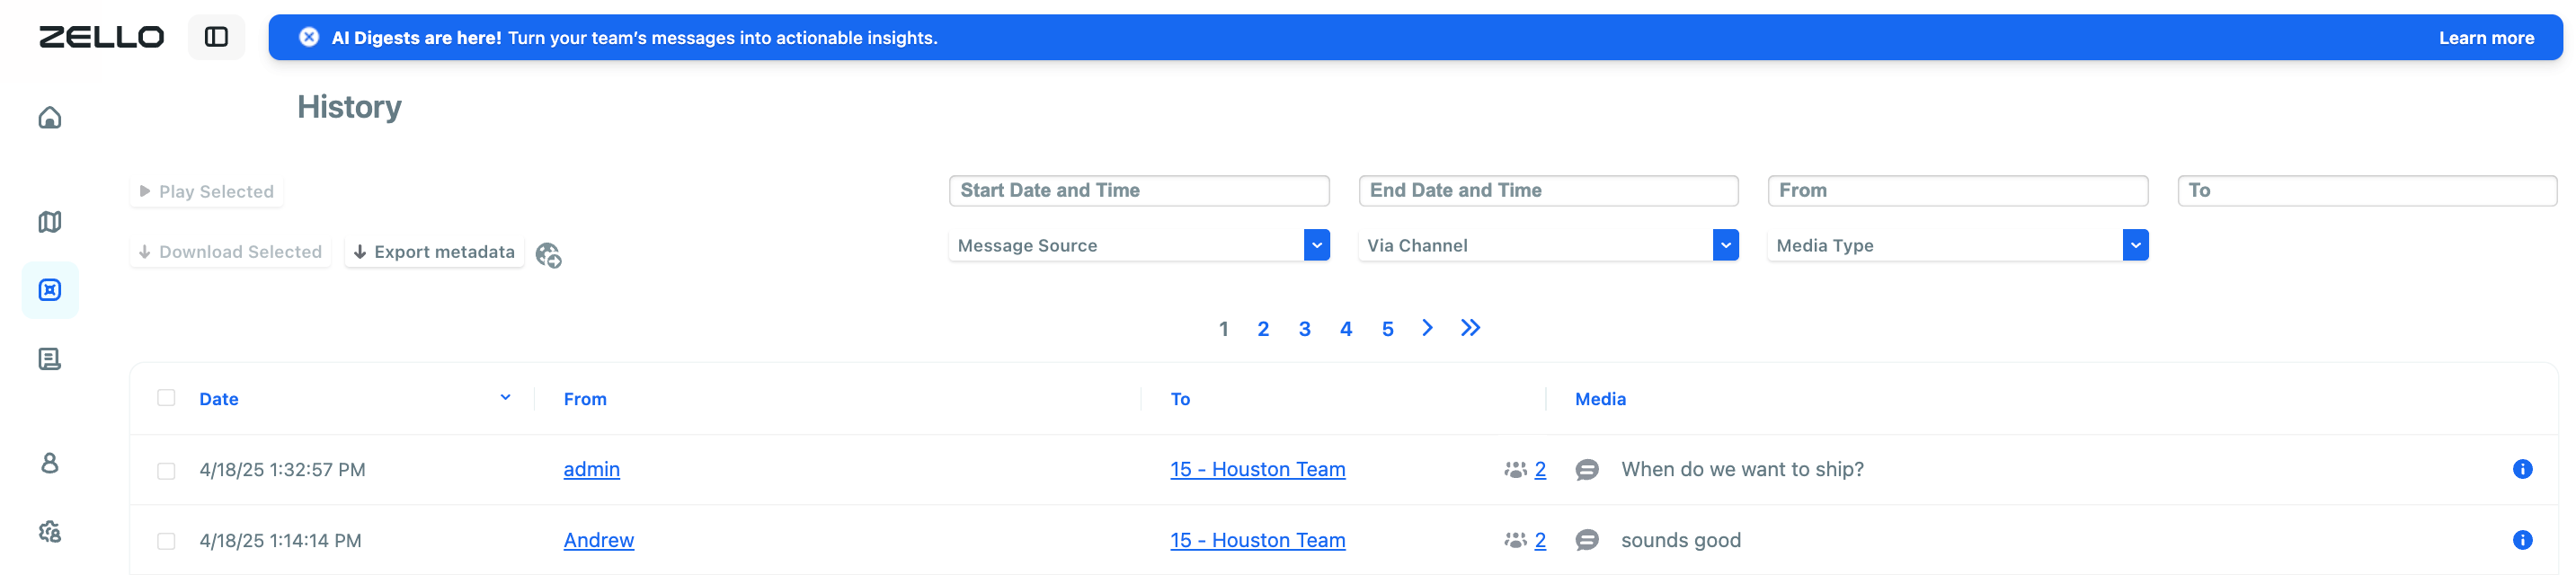Select the header select-all checkbox

click(x=166, y=398)
